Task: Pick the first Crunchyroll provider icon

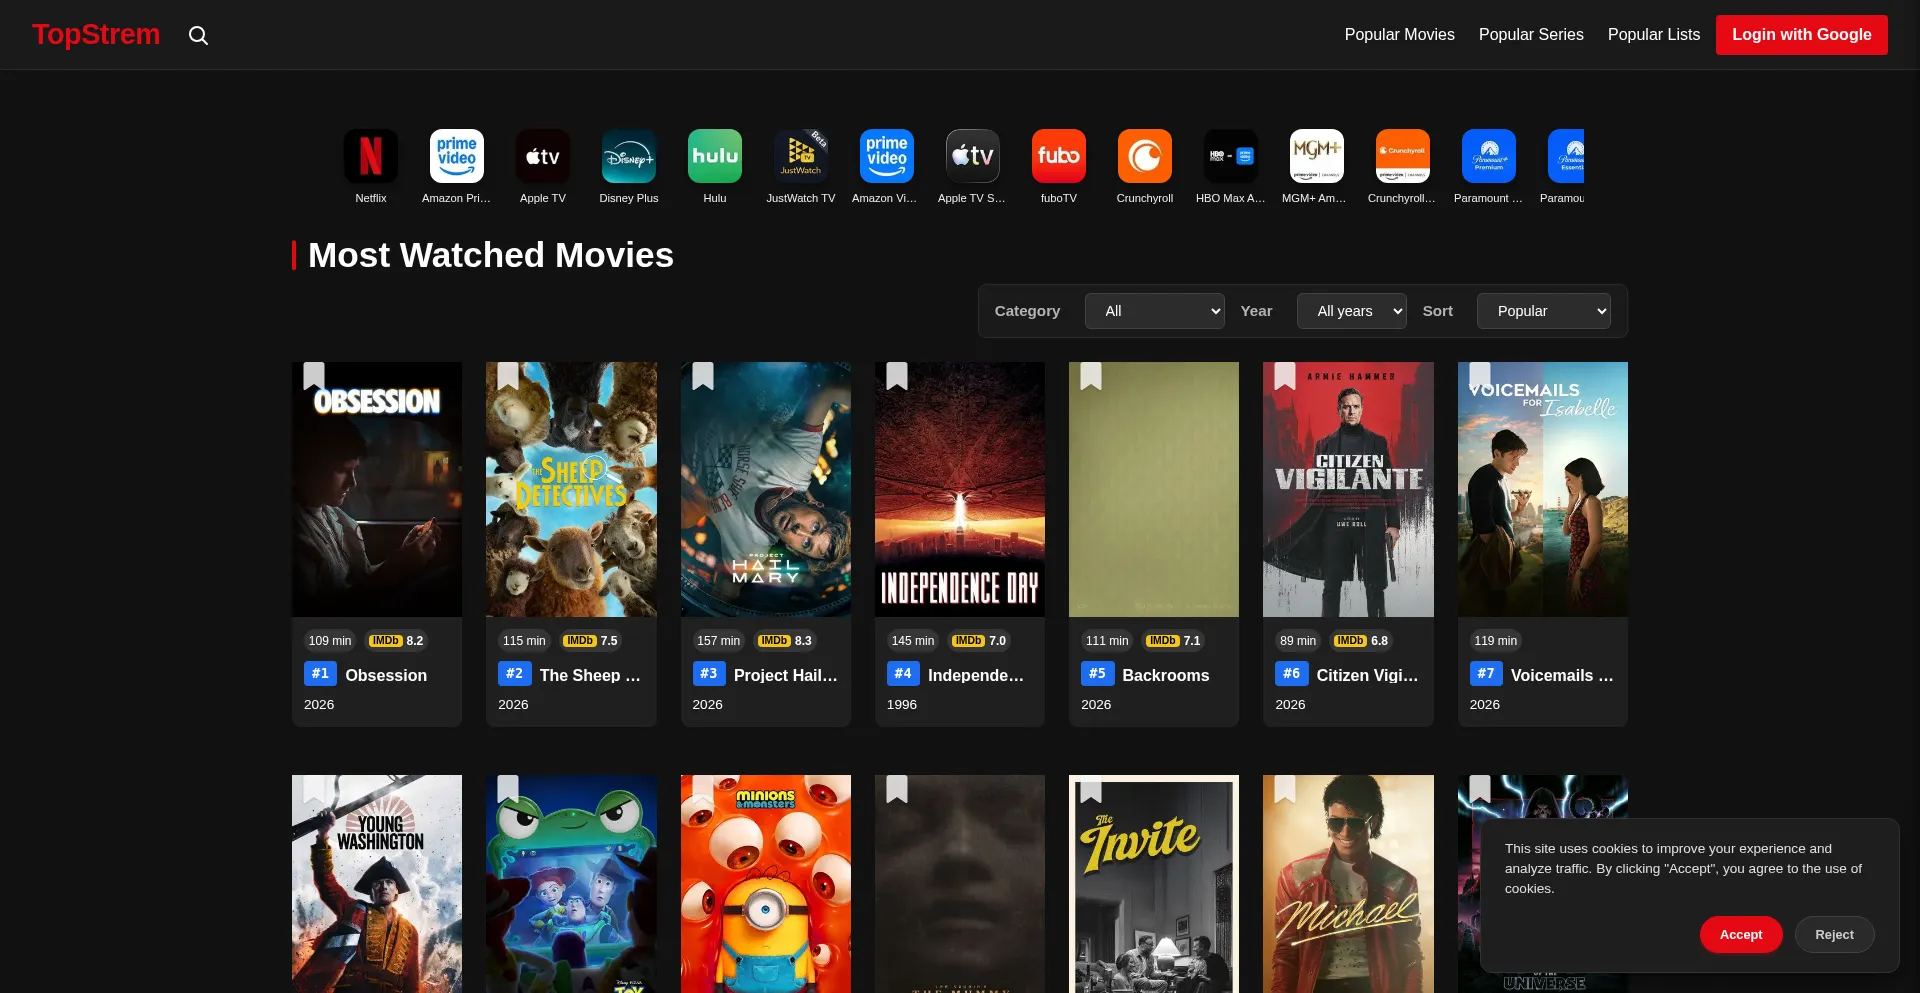Action: (1145, 156)
